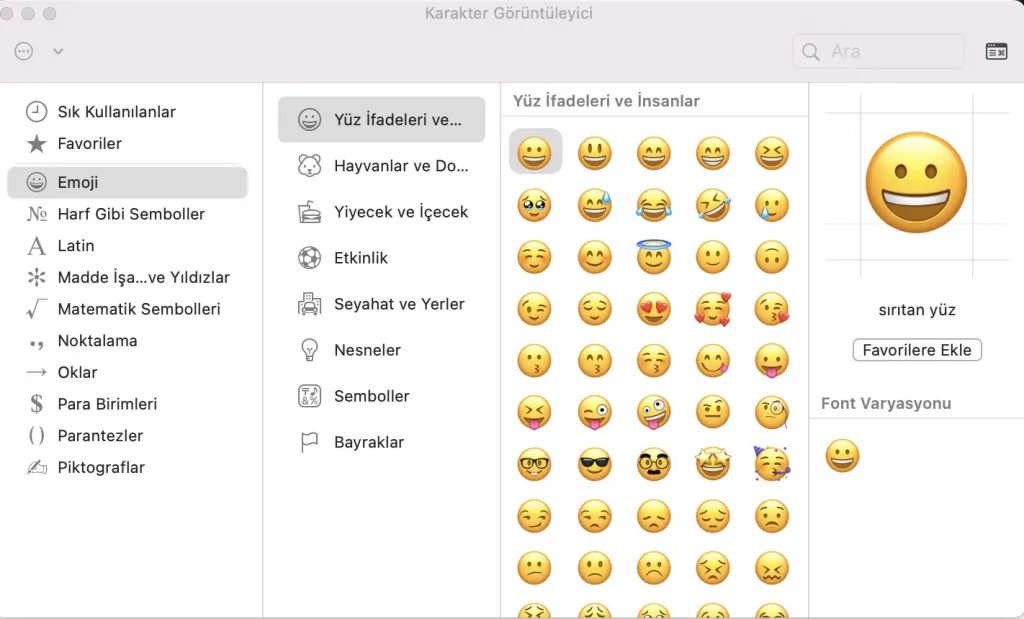Select the Nesneler subcategory
Viewport: 1024px width, 619px height.
(381, 350)
